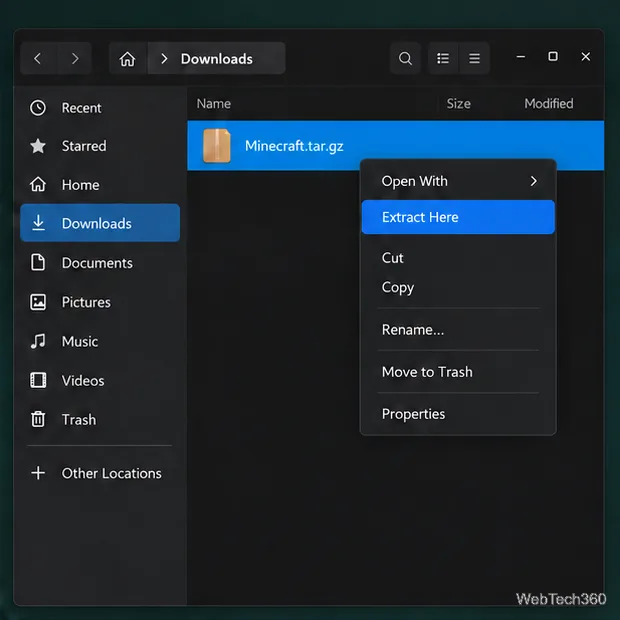Click the home icon in the path bar
Image resolution: width=620 pixels, height=620 pixels.
tap(127, 59)
